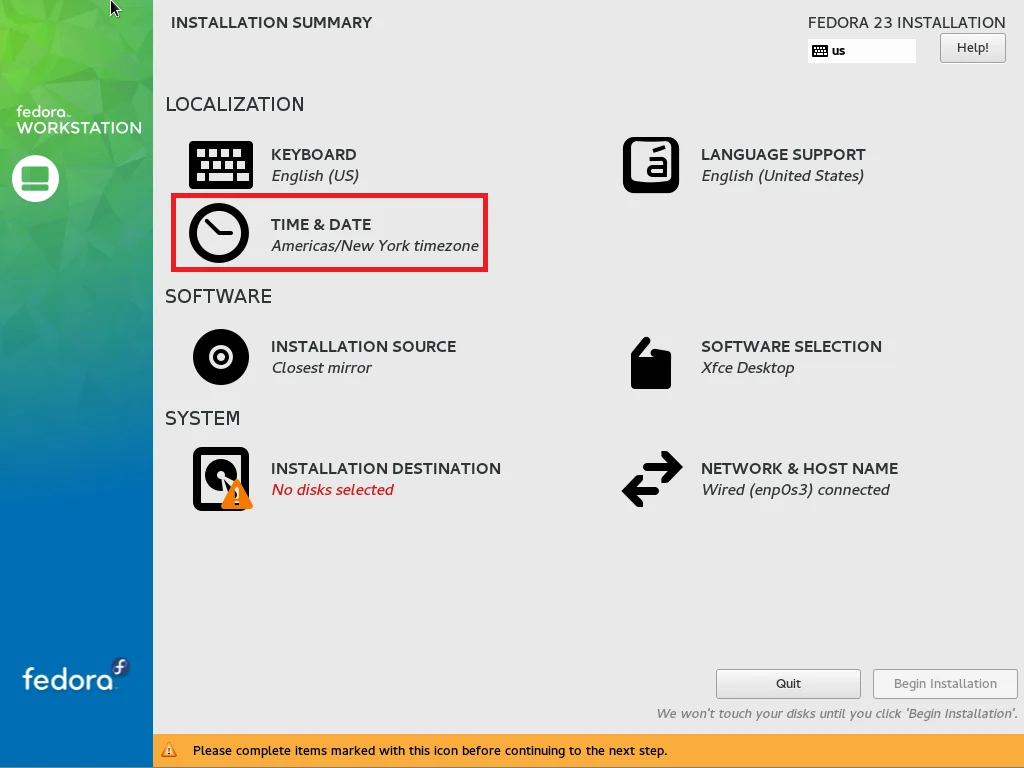Click the Installation Destination disk icon
This screenshot has width=1024, height=768.
[222, 479]
